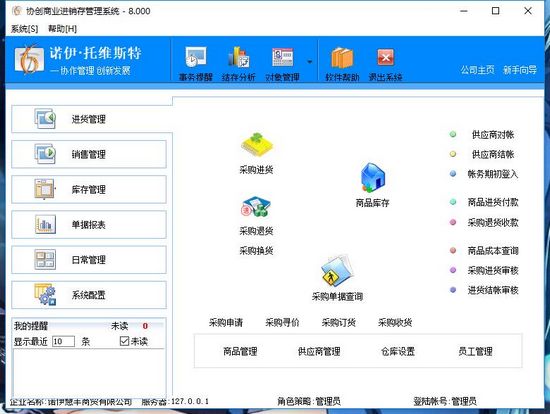Open 供应商结帐 link

click(493, 154)
